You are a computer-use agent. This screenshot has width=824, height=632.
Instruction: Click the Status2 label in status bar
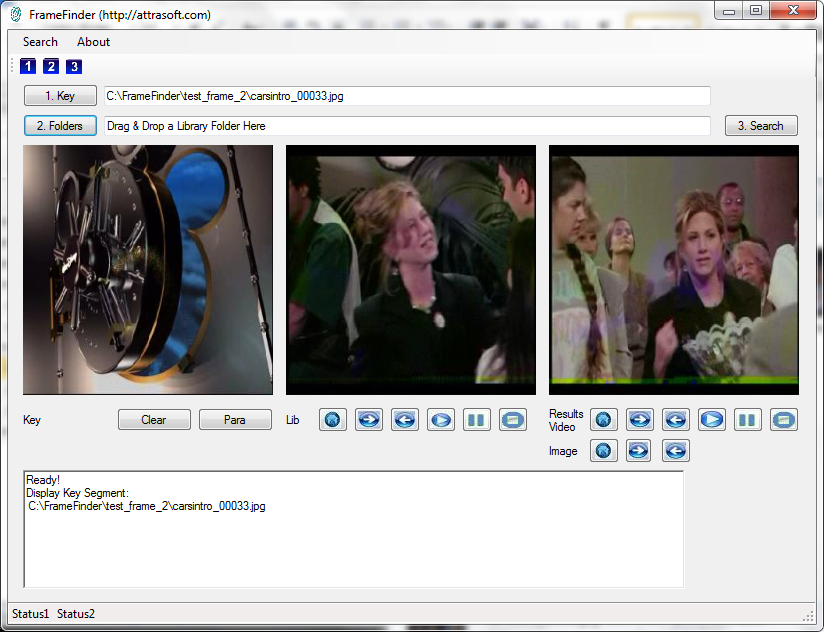click(76, 614)
